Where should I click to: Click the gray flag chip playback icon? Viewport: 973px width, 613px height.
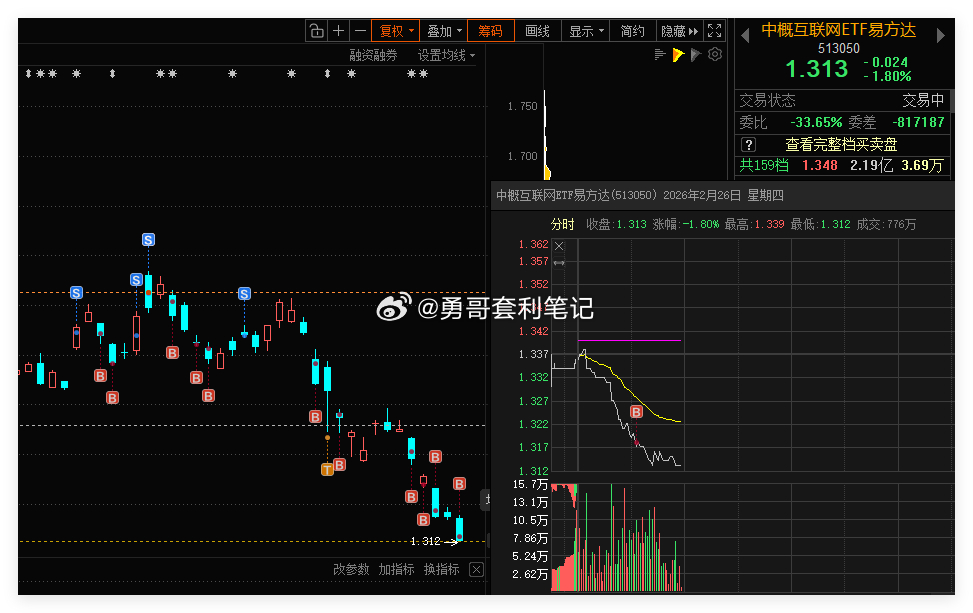point(696,55)
